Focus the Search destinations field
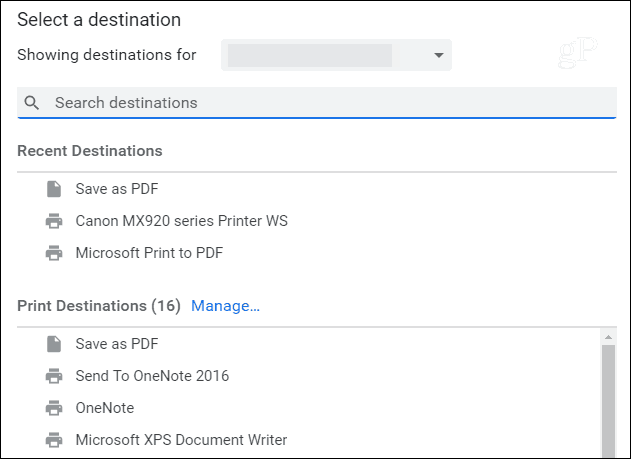 click(x=317, y=103)
